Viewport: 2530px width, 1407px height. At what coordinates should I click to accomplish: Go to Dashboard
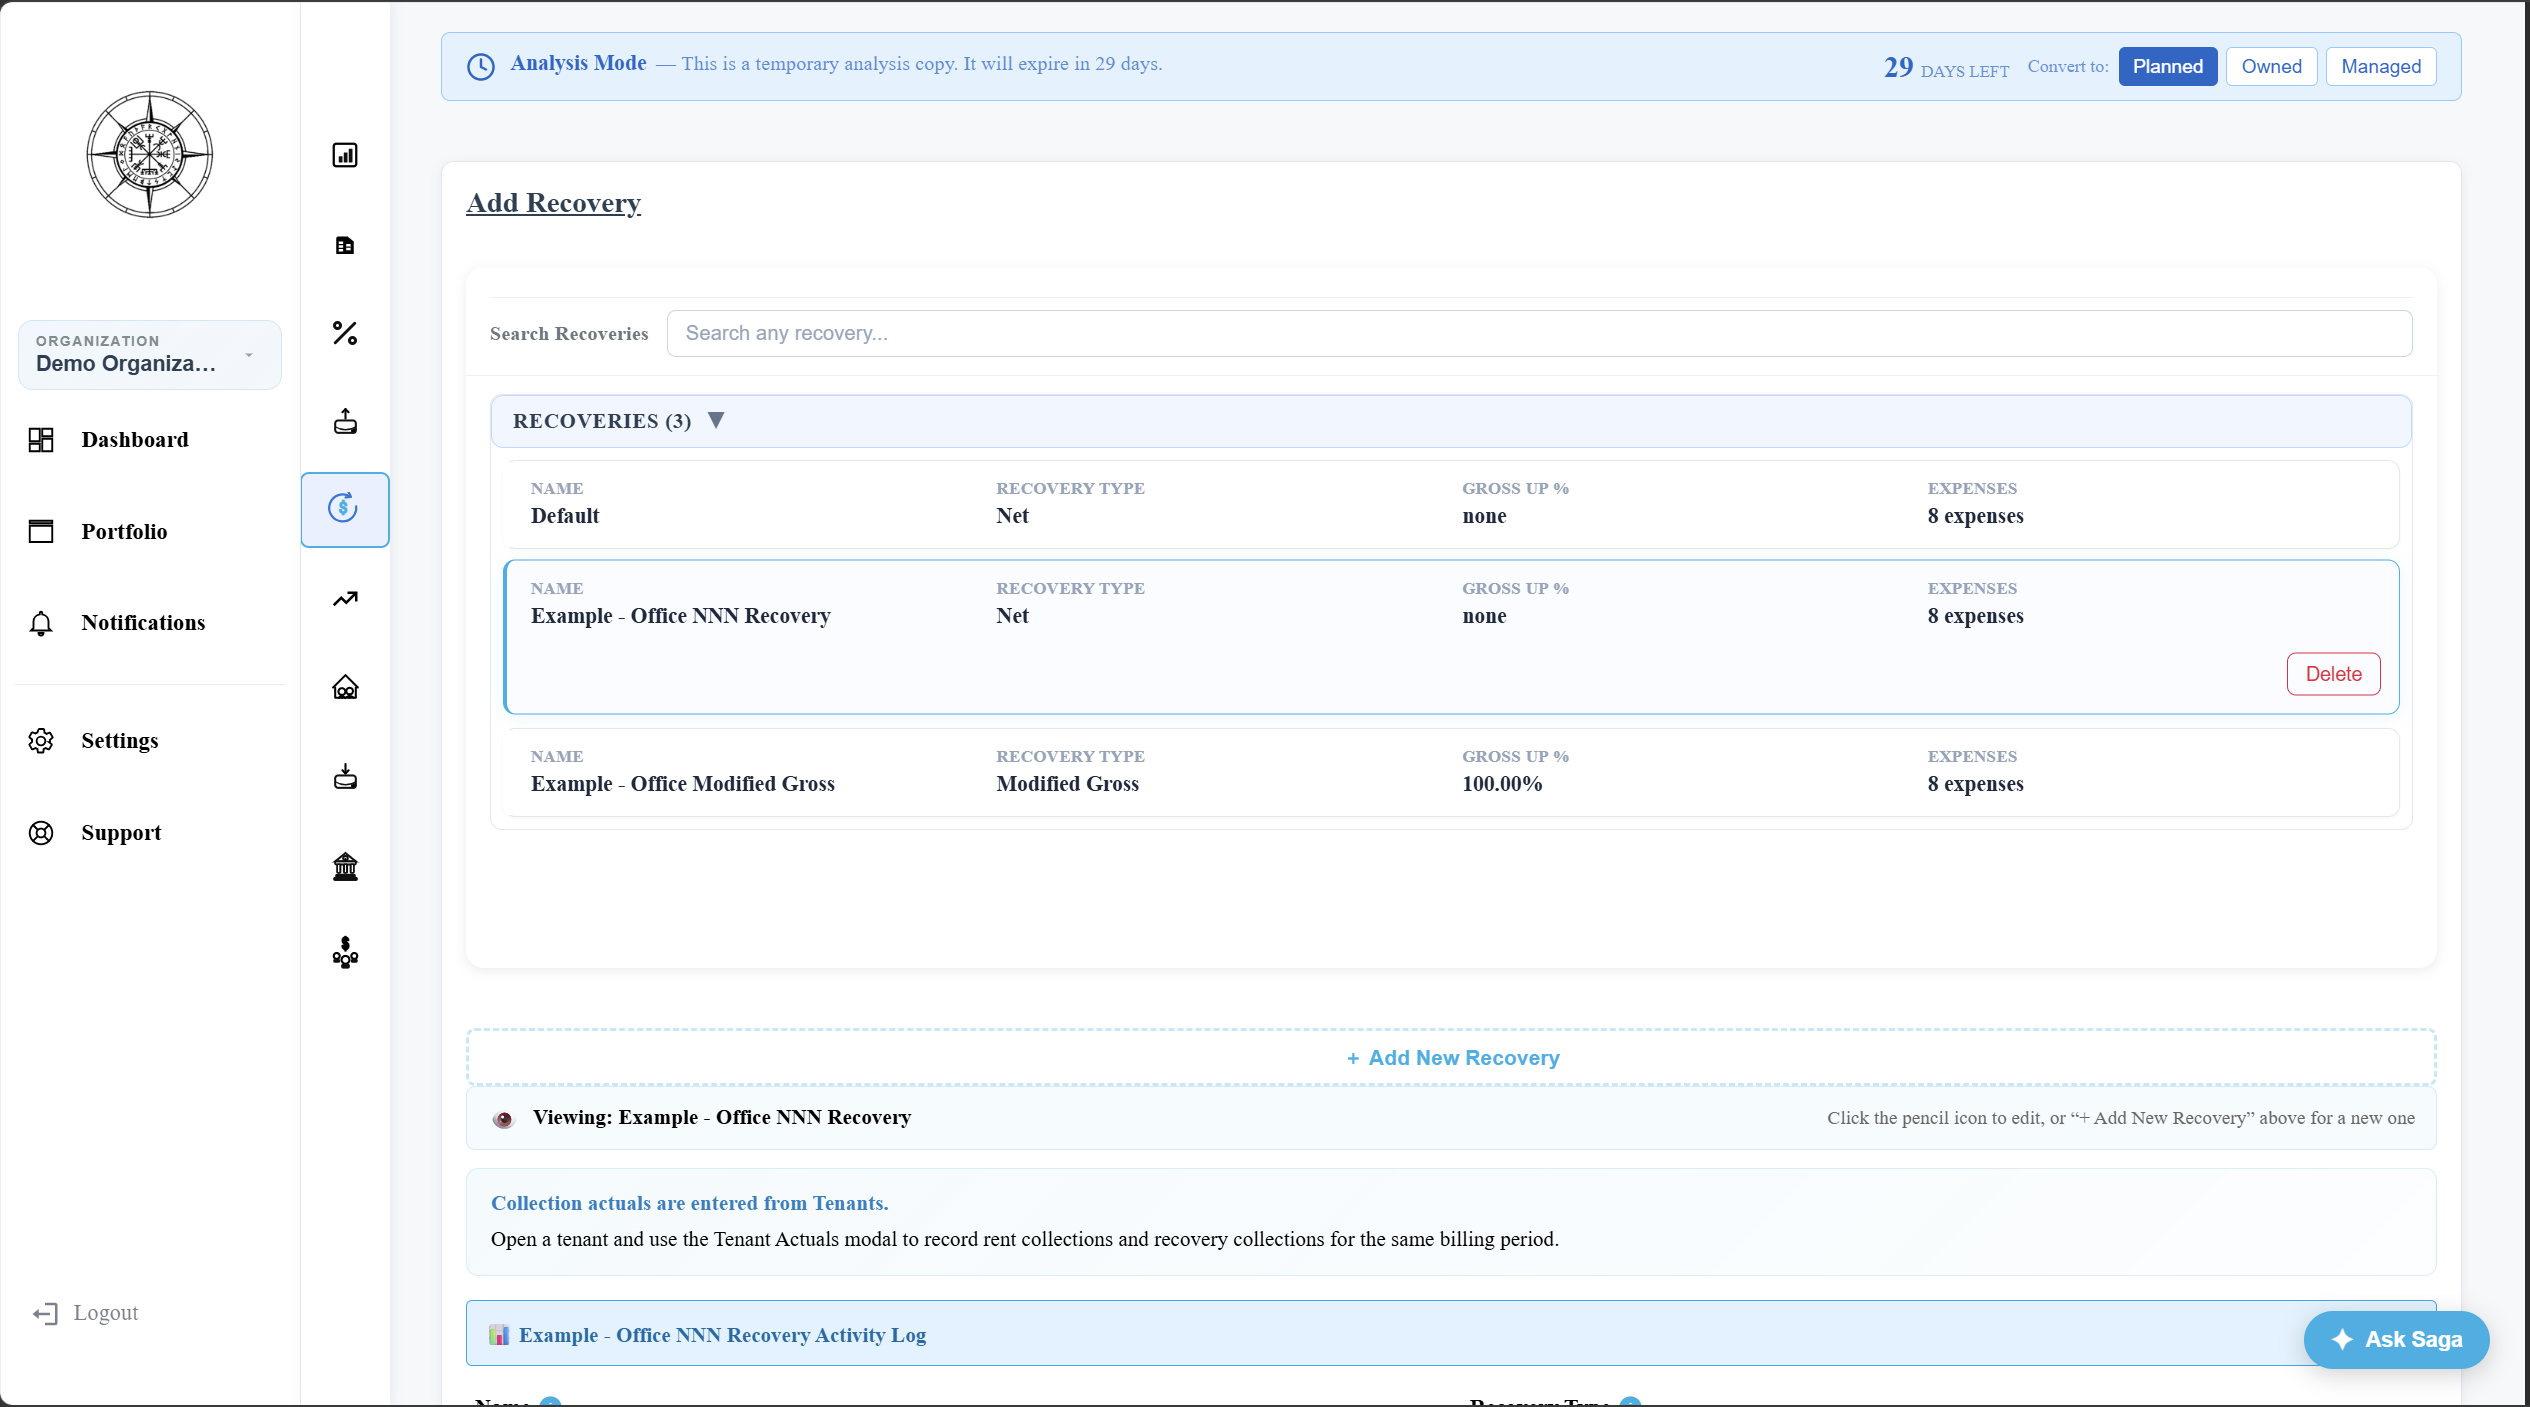coord(135,440)
